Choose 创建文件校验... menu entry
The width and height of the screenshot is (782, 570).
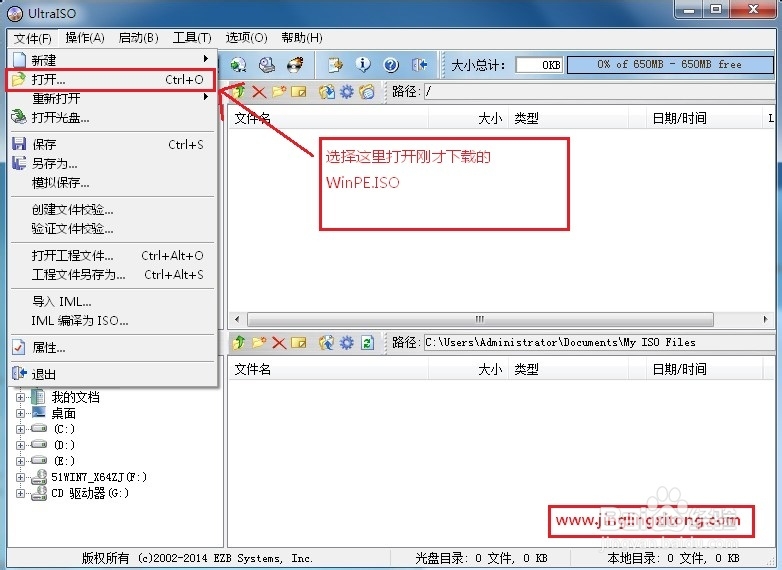point(112,209)
